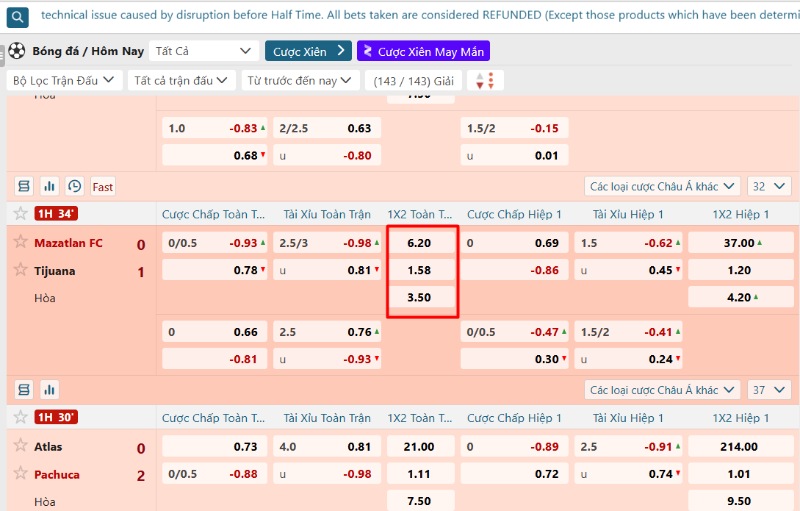Image resolution: width=800 pixels, height=511 pixels.
Task: Switch to Cược Xiên May Mắn
Action: (x=423, y=51)
